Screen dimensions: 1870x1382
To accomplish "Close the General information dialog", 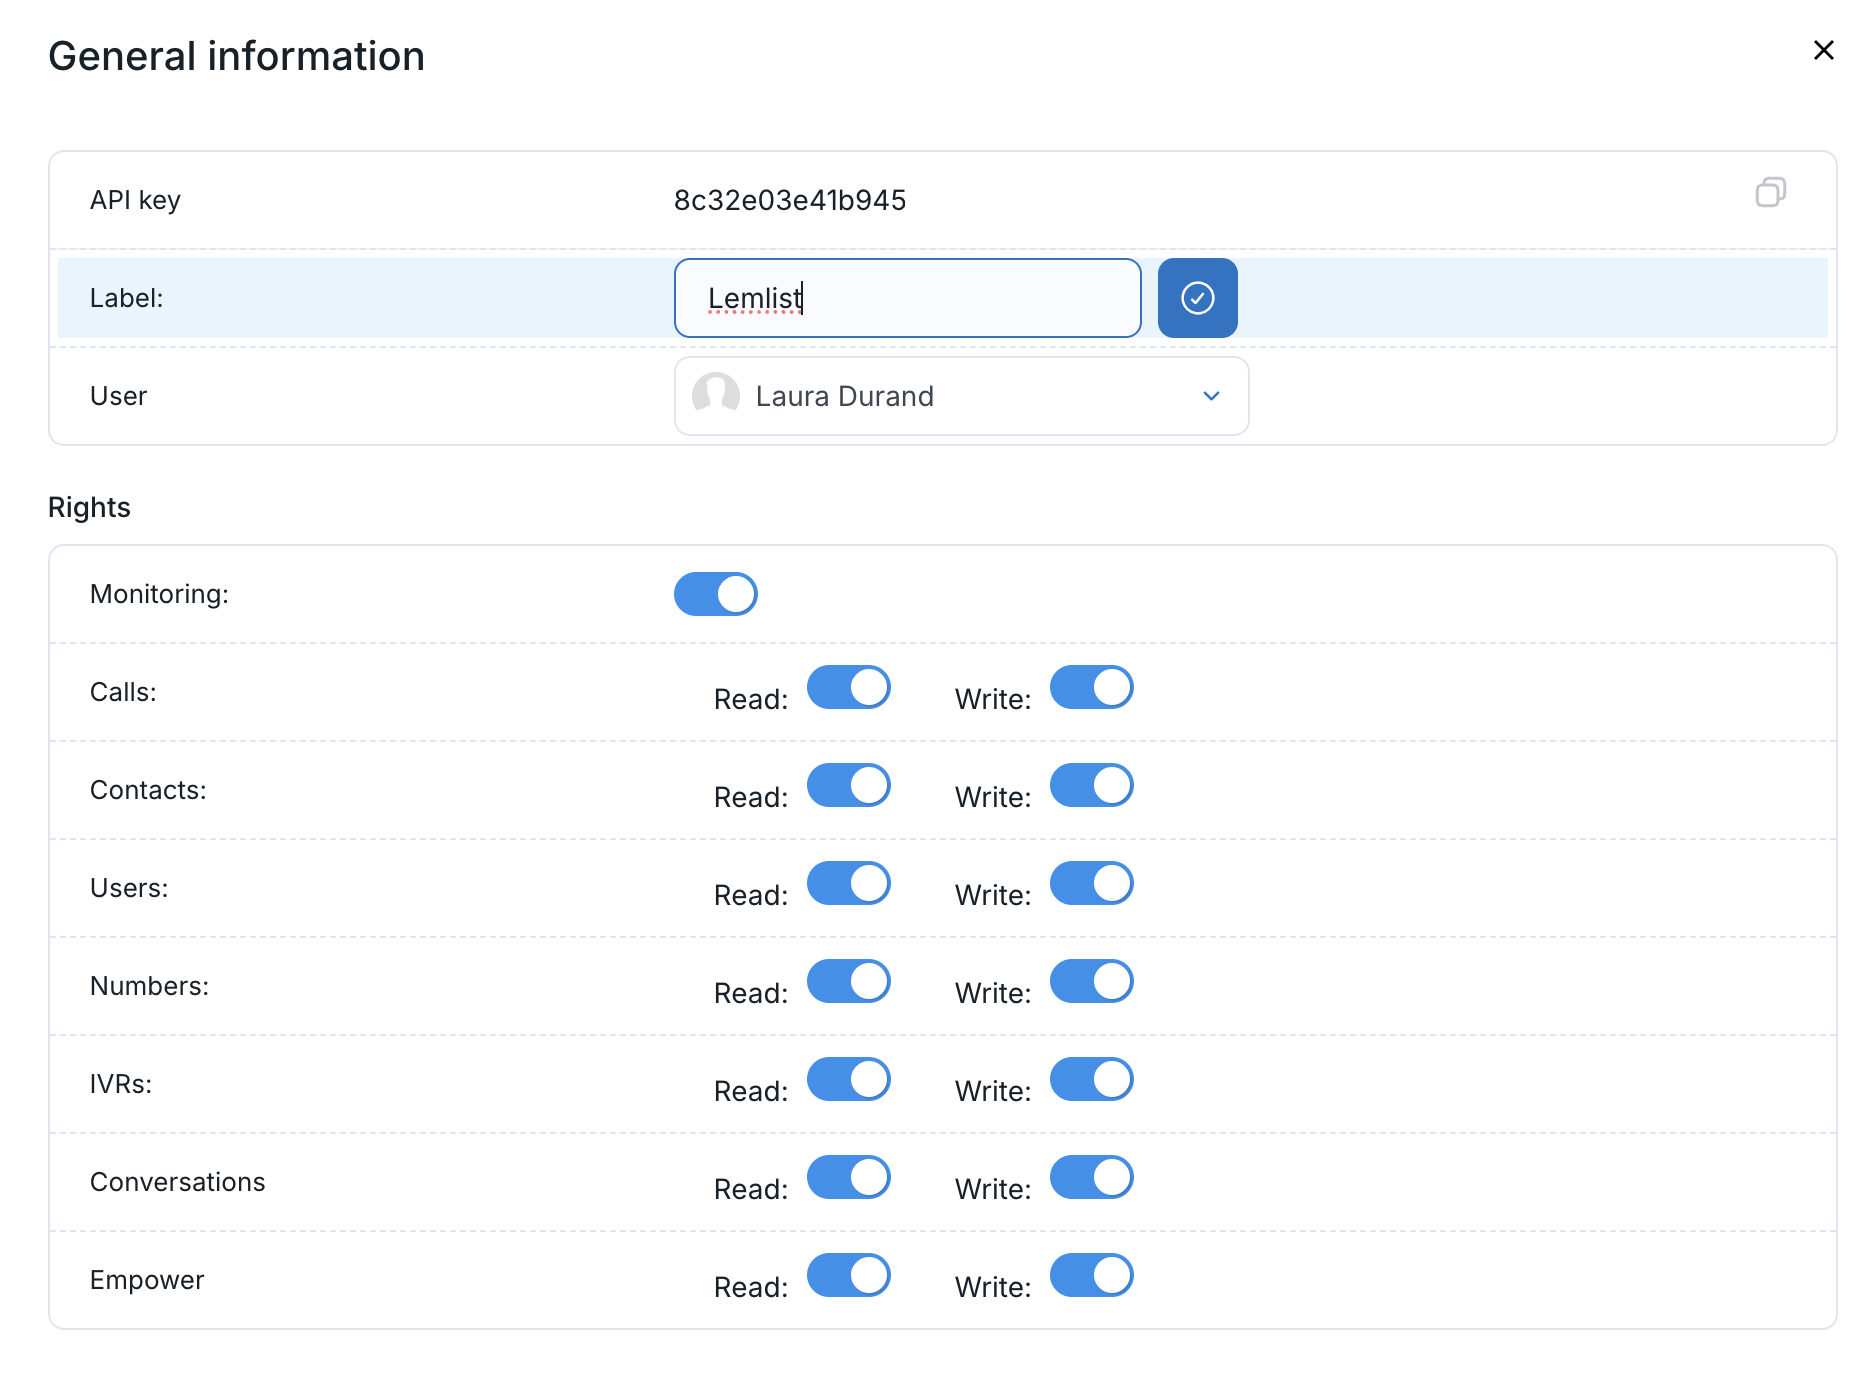I will pos(1823,50).
